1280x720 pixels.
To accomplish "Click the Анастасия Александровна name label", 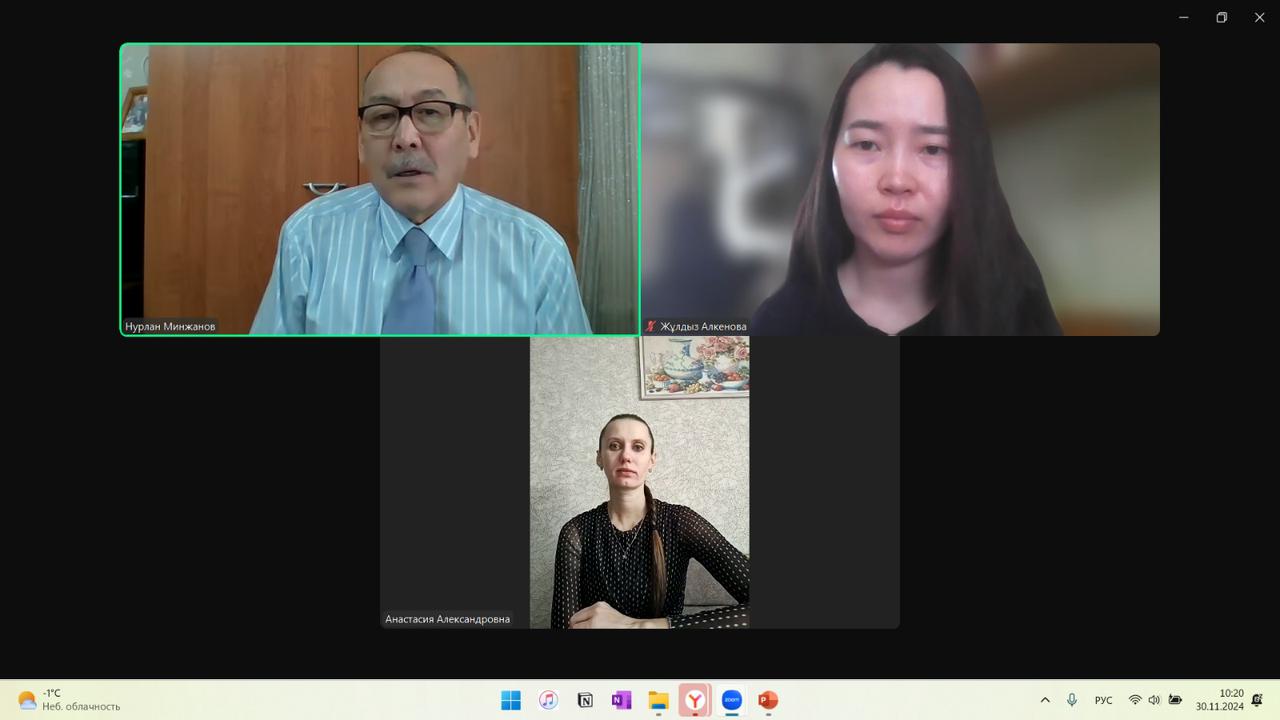I will coord(447,619).
